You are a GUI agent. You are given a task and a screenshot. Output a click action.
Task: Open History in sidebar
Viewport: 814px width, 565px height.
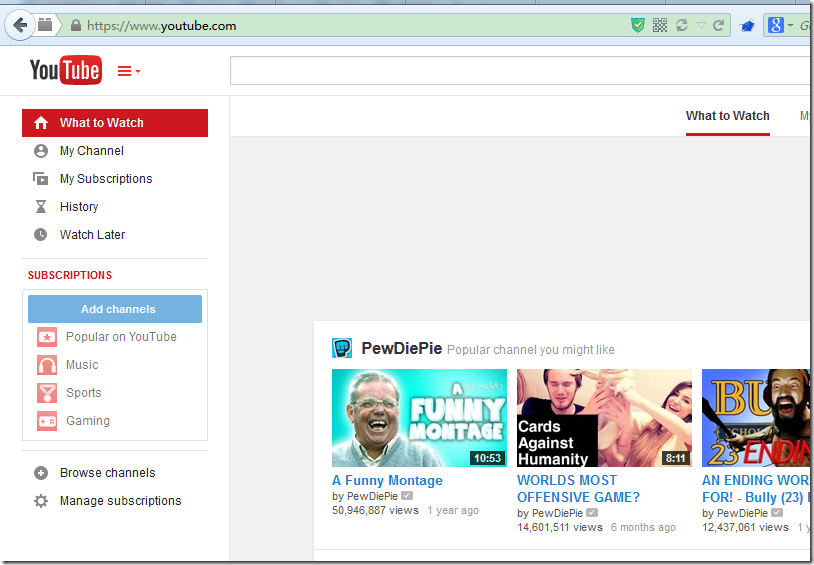click(x=79, y=207)
